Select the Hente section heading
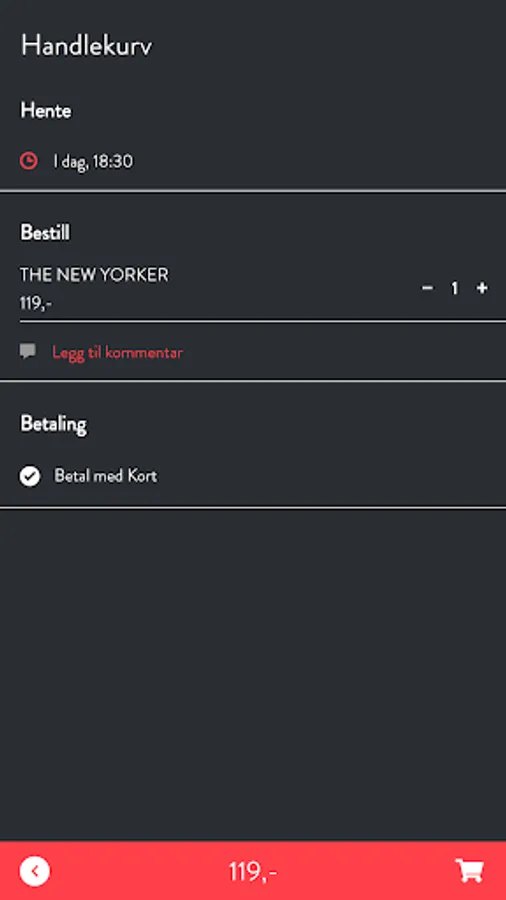506x900 pixels. (46, 110)
